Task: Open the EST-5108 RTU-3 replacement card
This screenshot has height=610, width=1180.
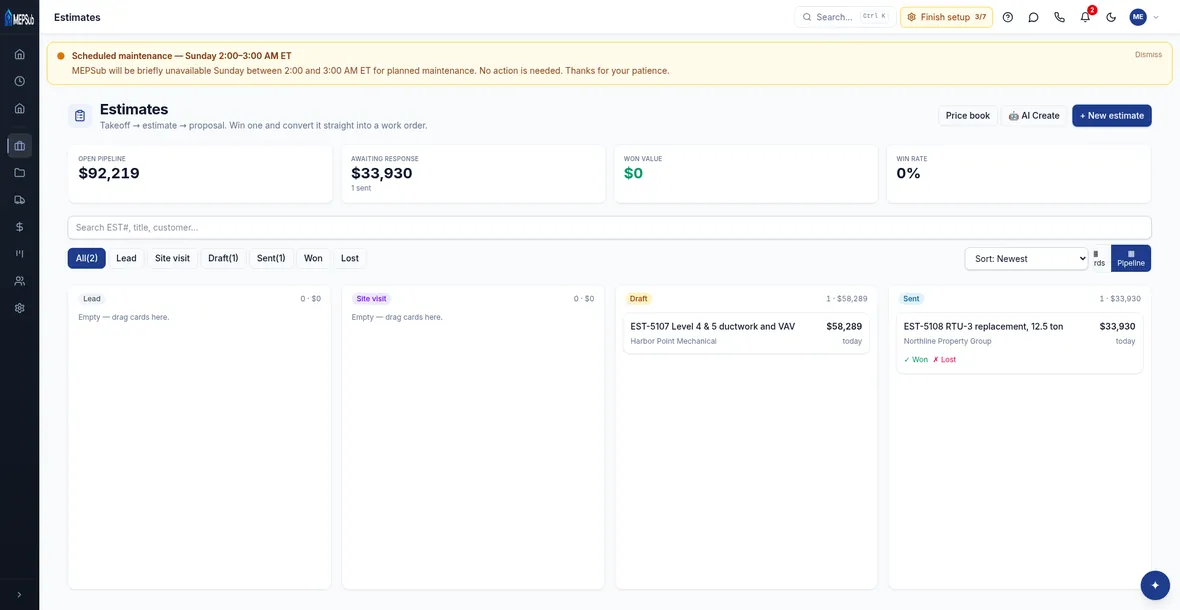Action: coord(1019,343)
